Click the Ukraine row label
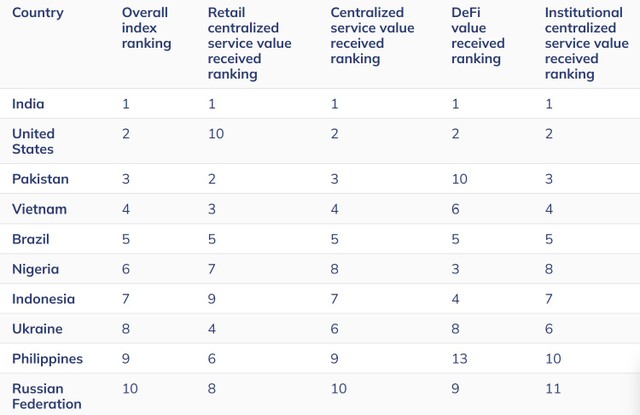Image resolution: width=640 pixels, height=415 pixels. coord(37,328)
